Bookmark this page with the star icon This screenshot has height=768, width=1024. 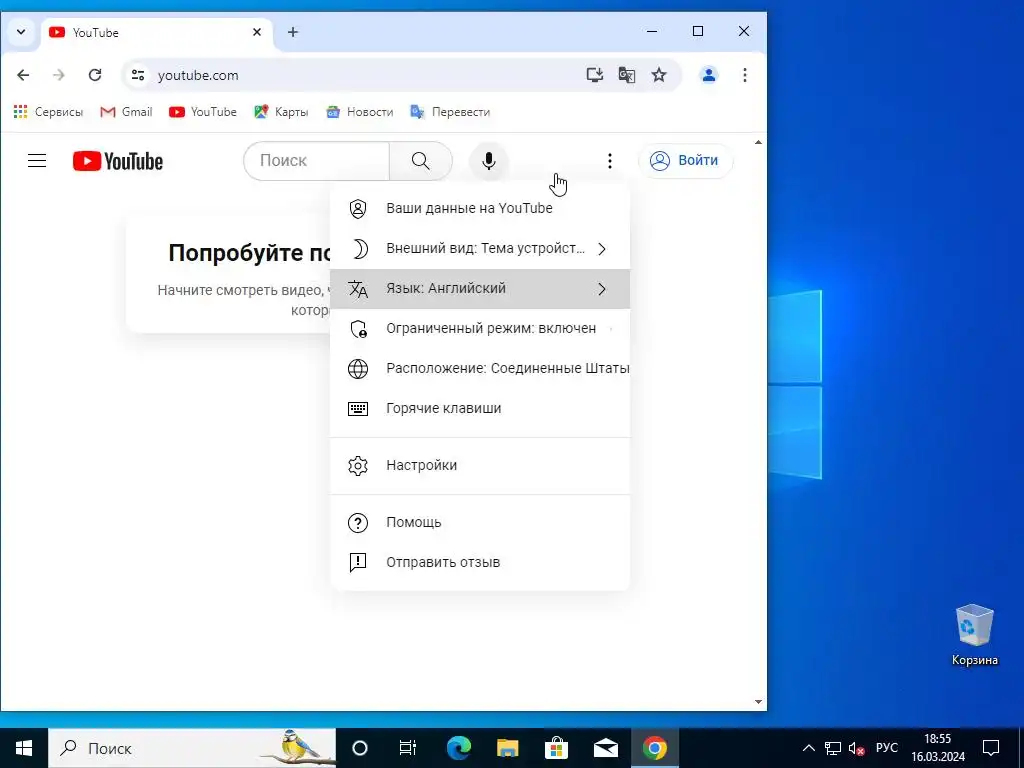coord(659,75)
